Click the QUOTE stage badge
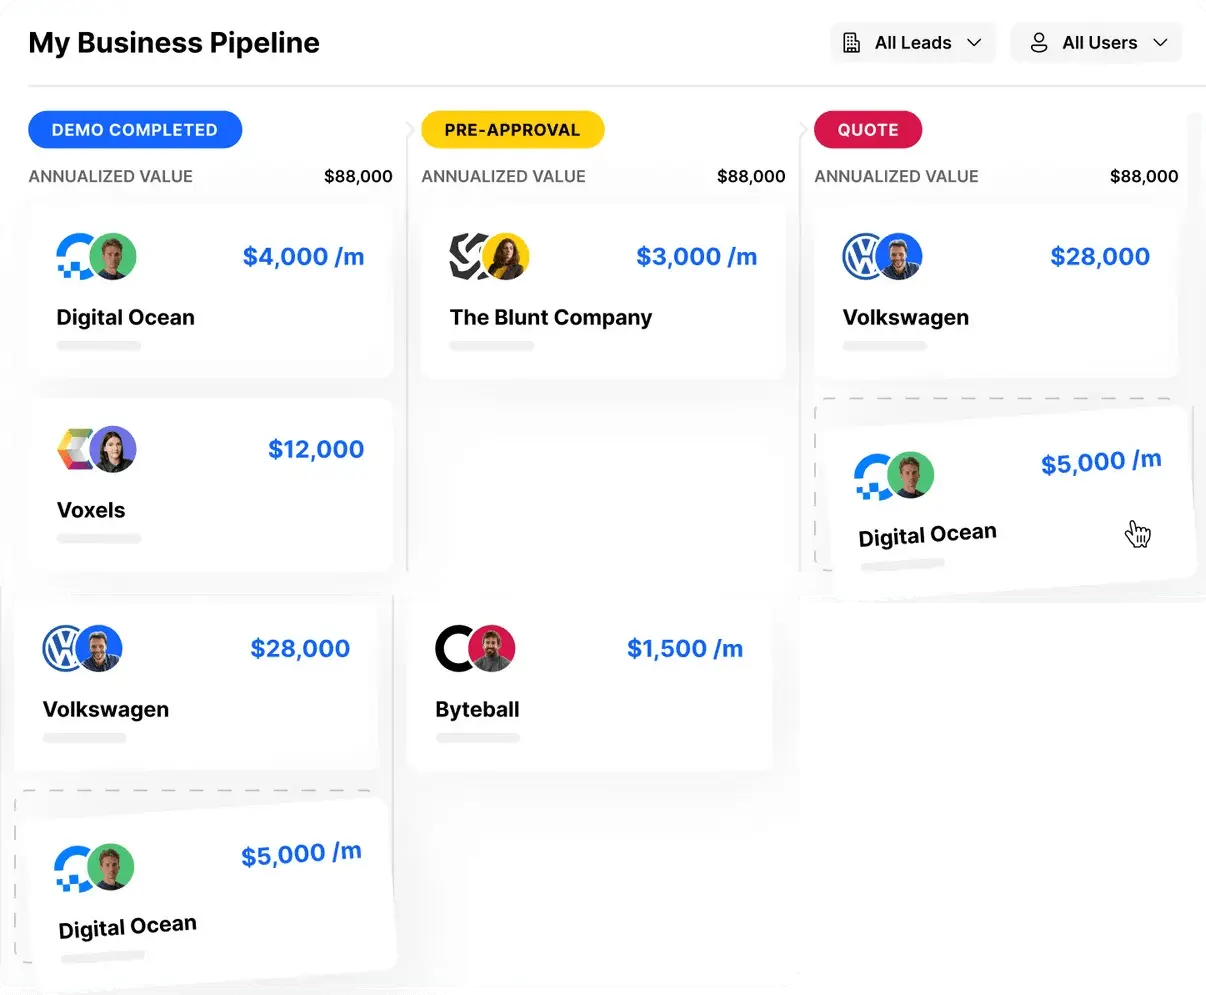 (x=868, y=129)
